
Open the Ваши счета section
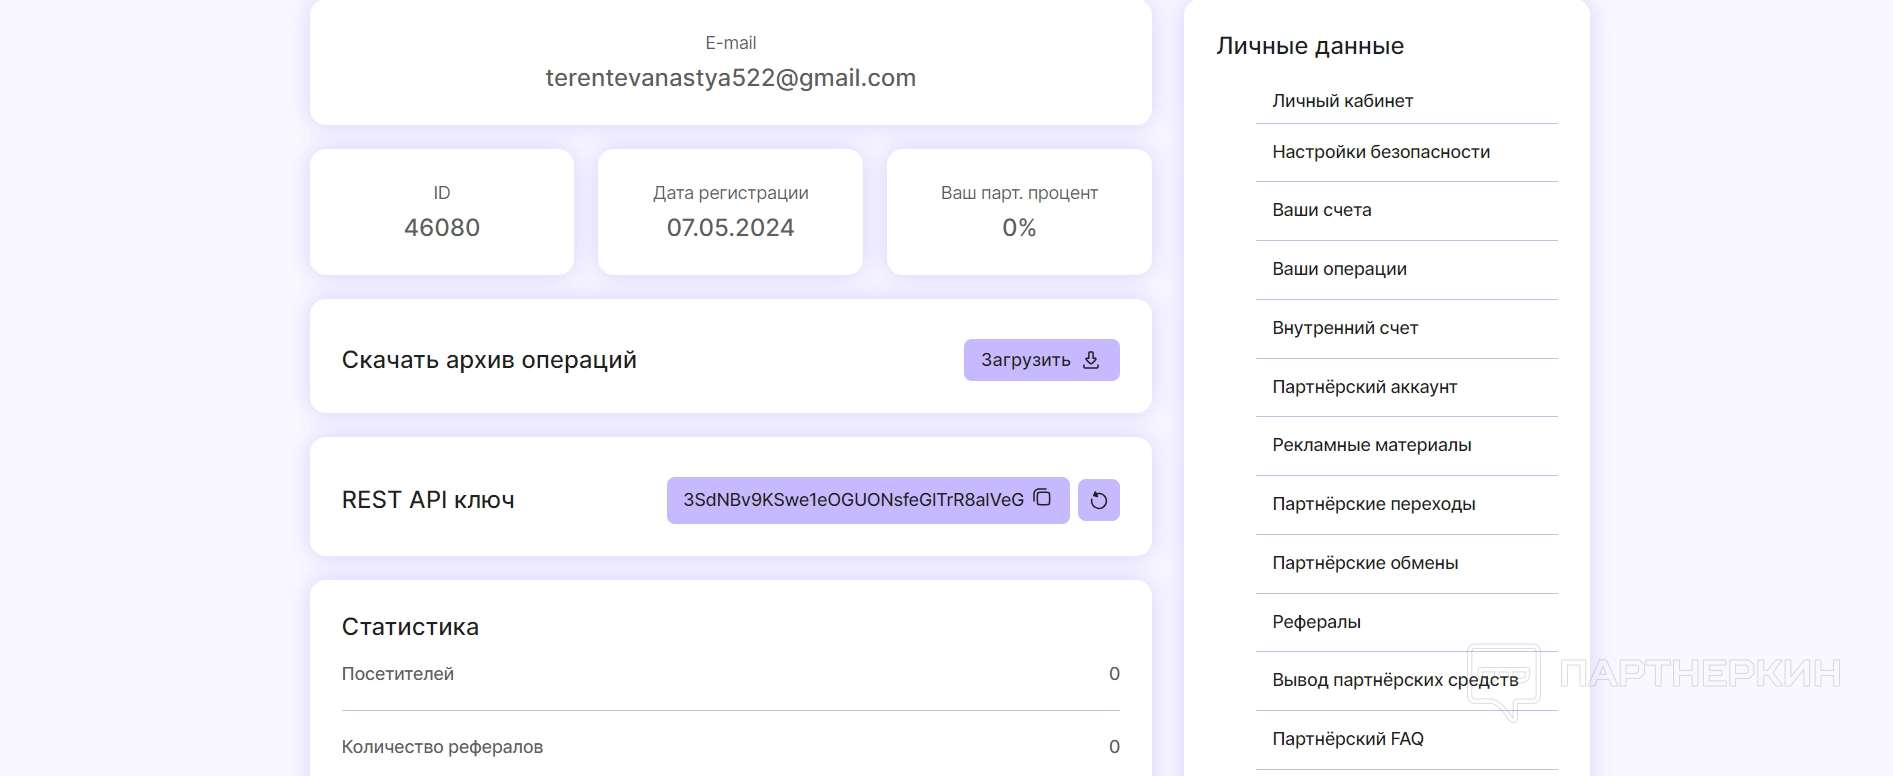coord(1321,210)
